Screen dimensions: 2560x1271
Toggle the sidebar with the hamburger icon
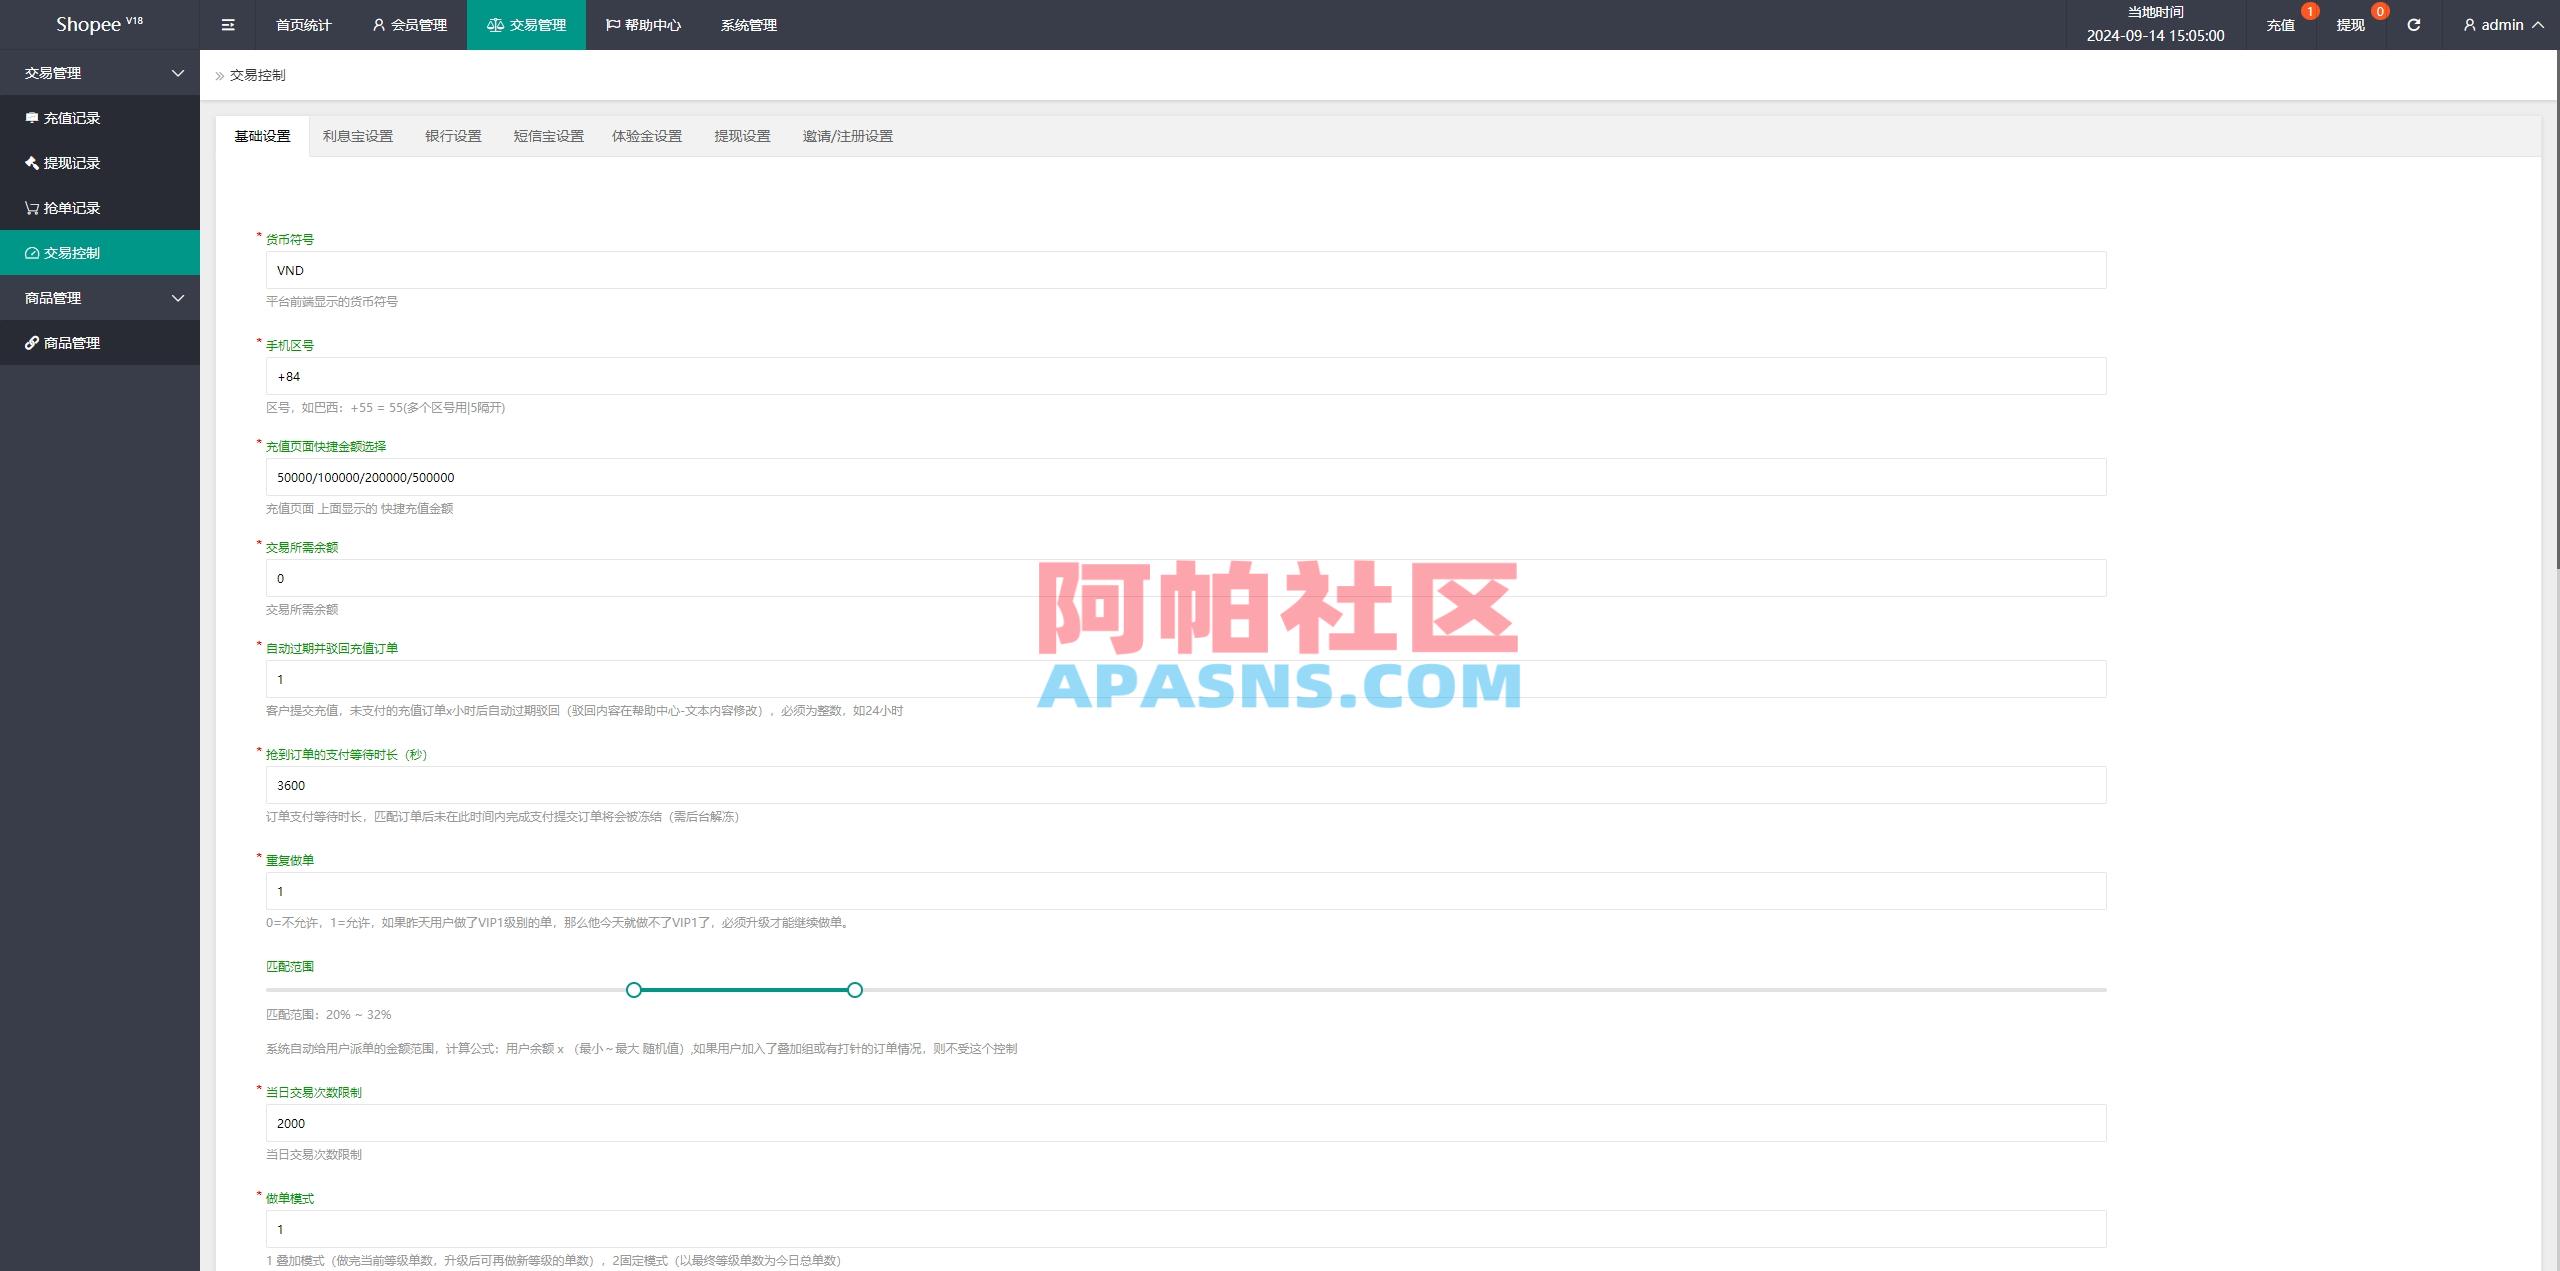click(228, 24)
